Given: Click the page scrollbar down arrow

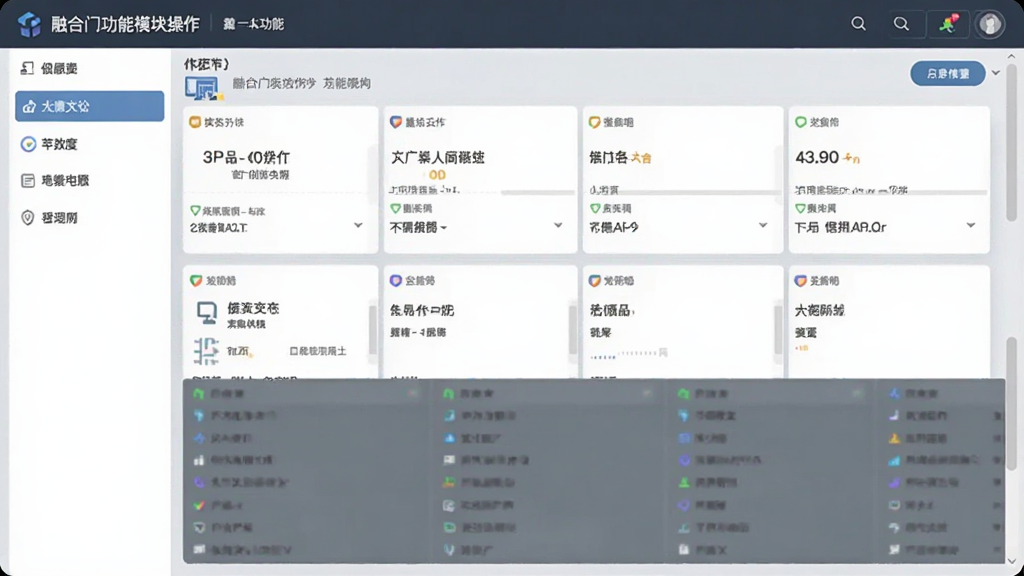Looking at the screenshot, I should (1012, 561).
